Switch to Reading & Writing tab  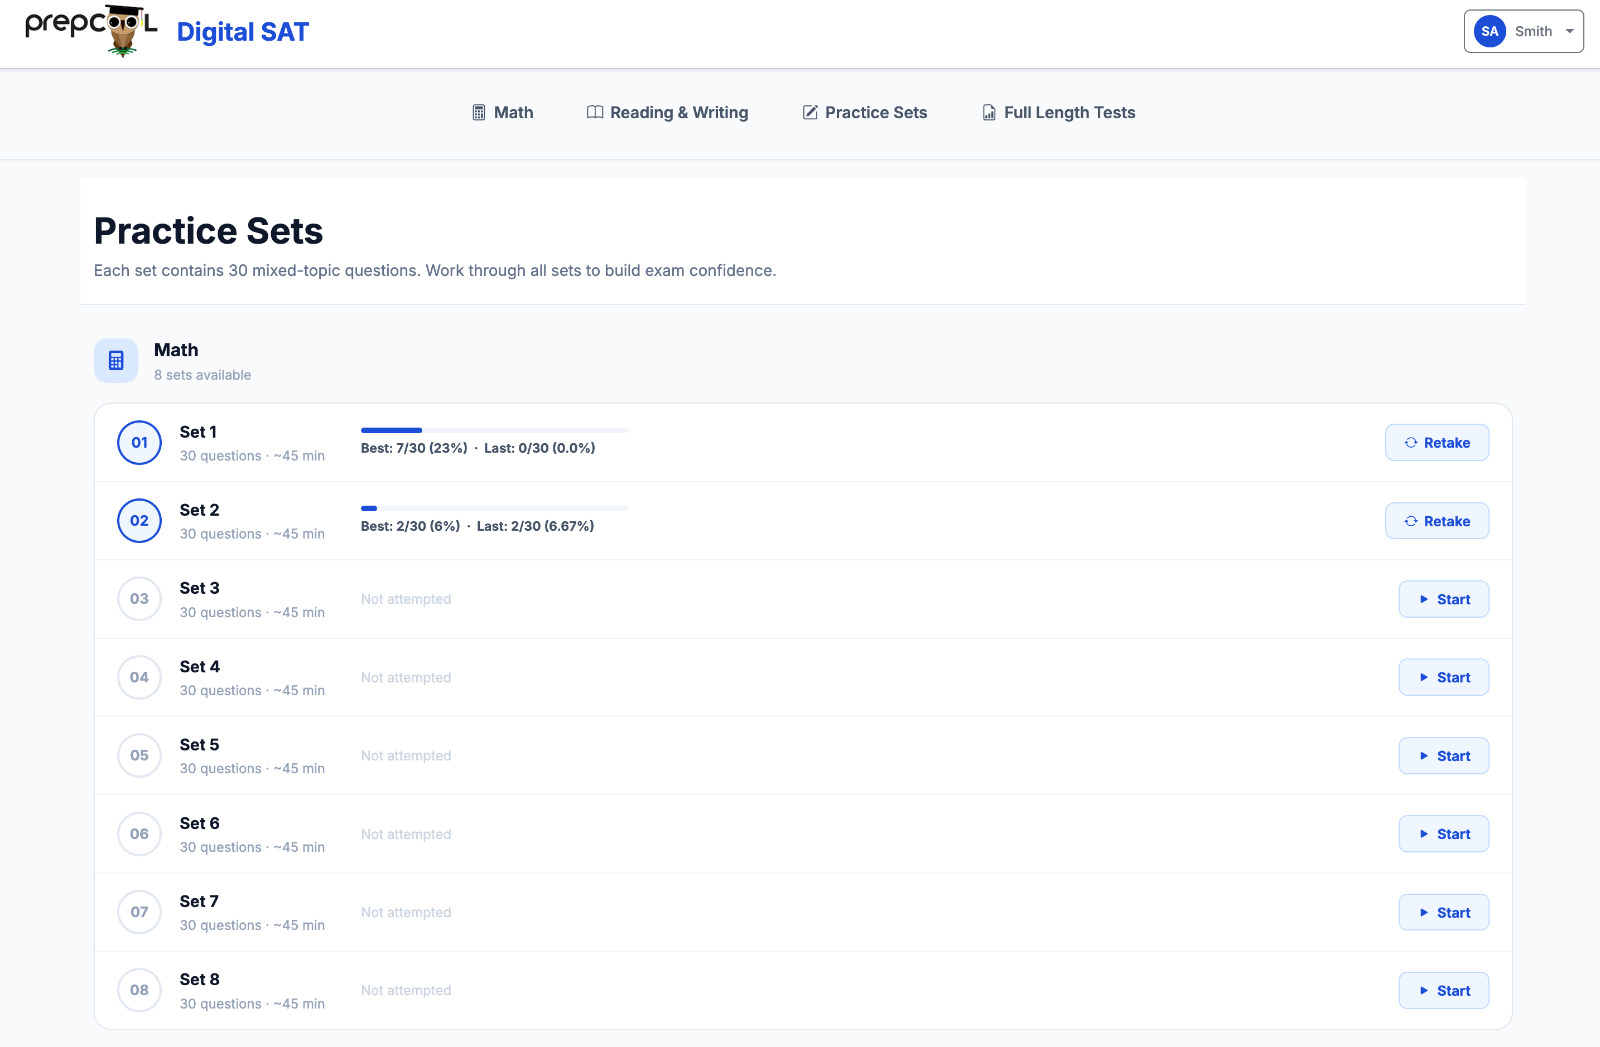(x=667, y=113)
